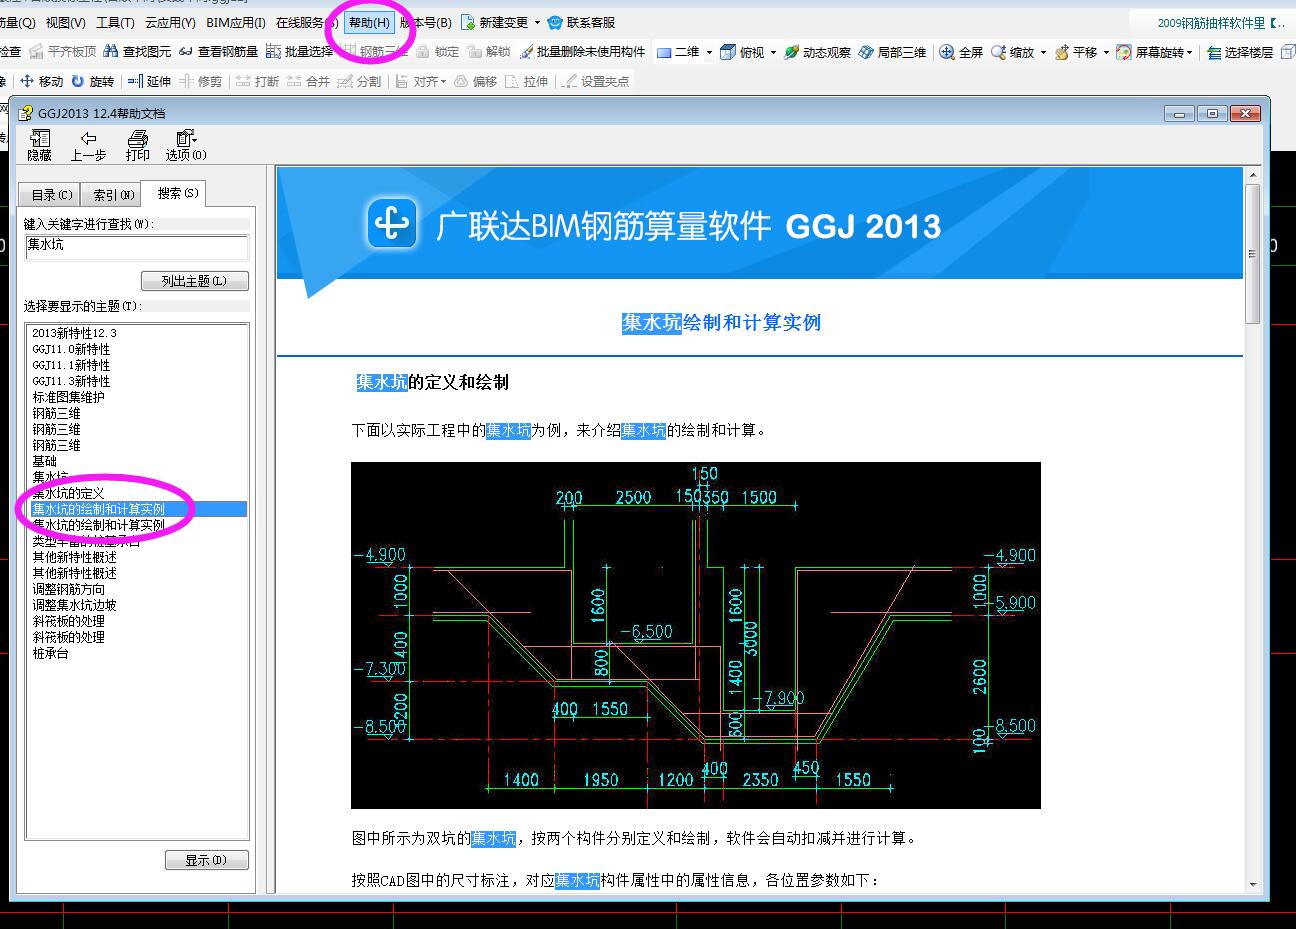Select topic "GGJ11.3新特性"

[71, 381]
